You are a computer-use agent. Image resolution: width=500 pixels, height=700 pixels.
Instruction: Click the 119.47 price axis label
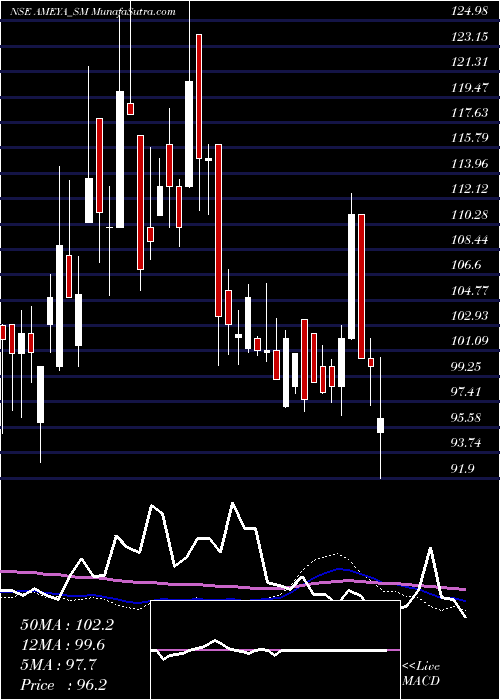pyautogui.click(x=469, y=88)
